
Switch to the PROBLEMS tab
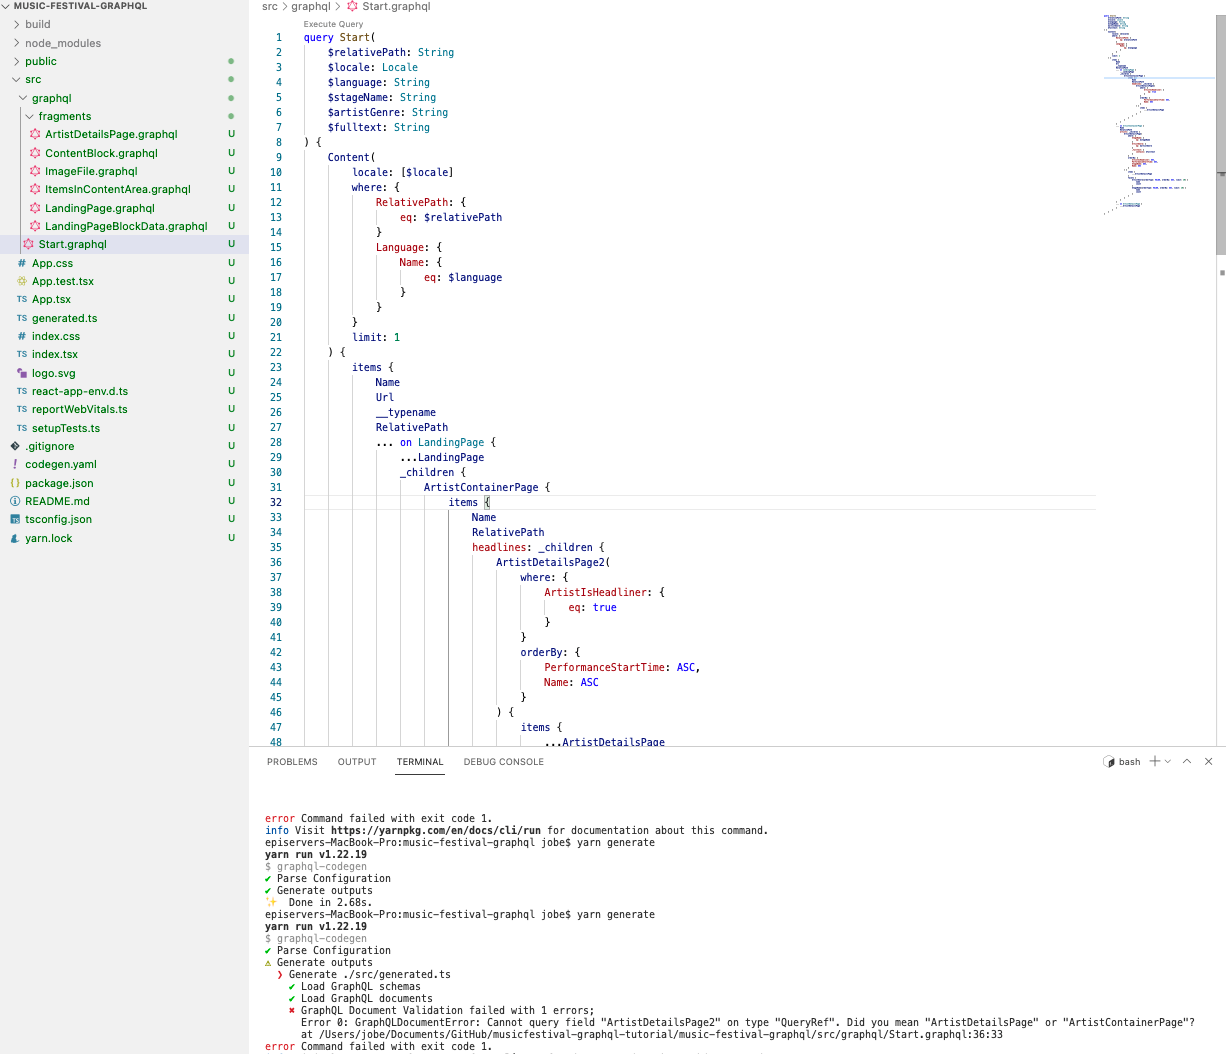[x=292, y=762]
